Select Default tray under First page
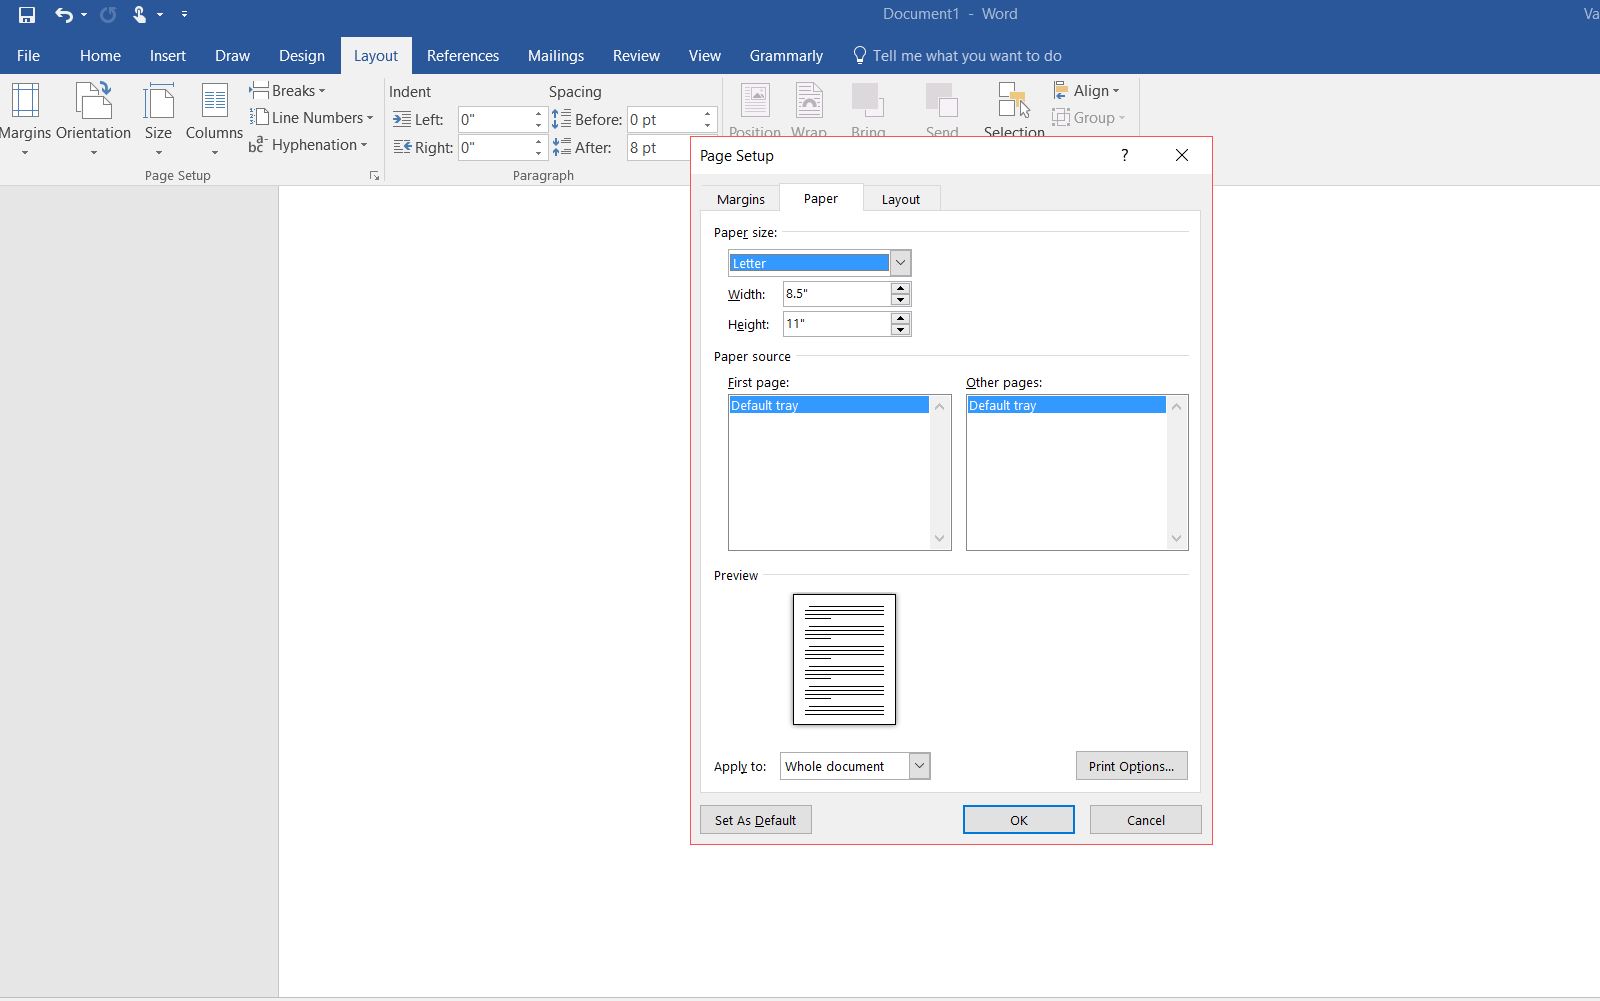This screenshot has width=1600, height=1001. (x=829, y=405)
